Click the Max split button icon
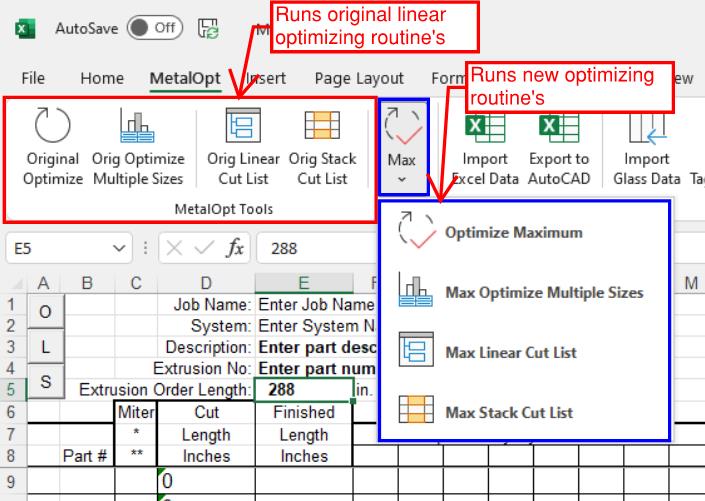Image resolution: width=705 pixels, height=501 pixels. (x=403, y=126)
